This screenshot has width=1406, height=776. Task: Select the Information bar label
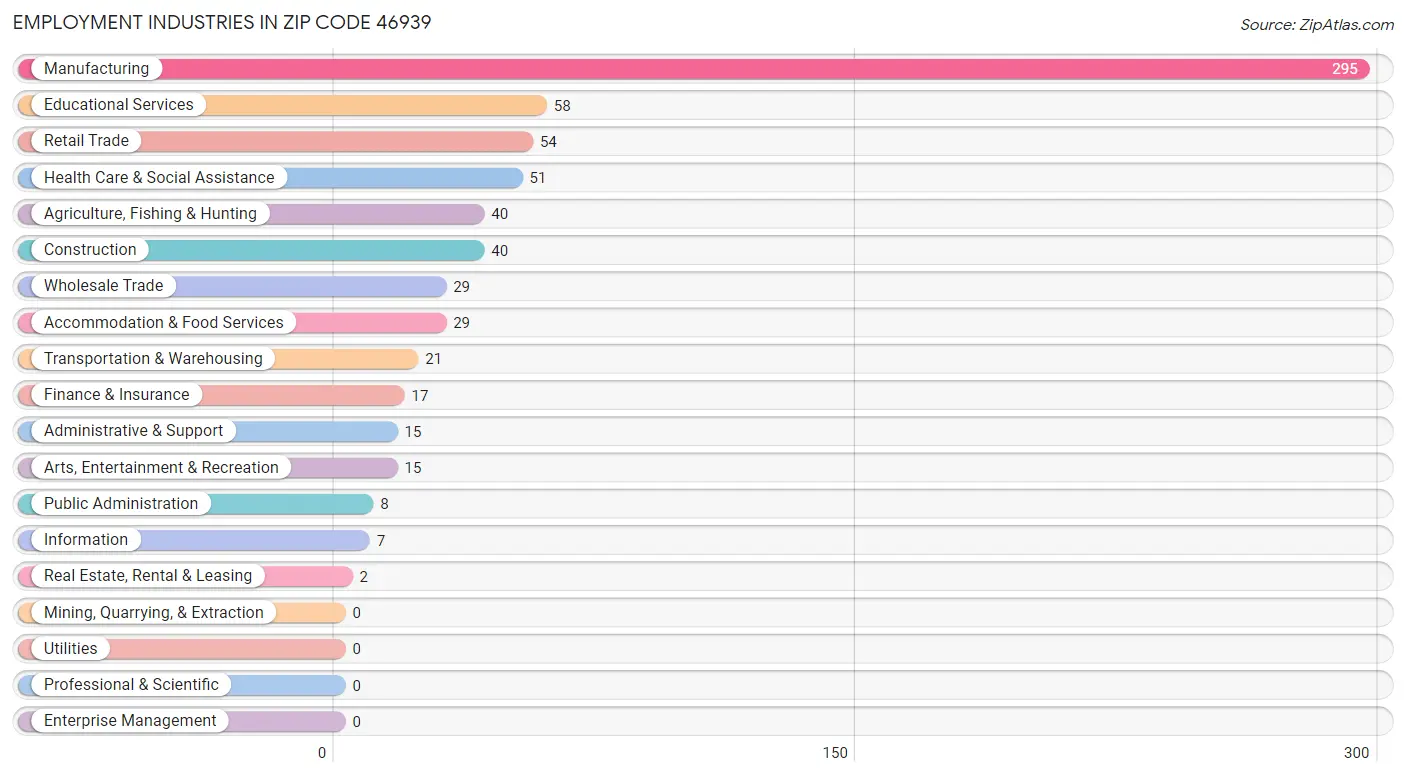[86, 540]
